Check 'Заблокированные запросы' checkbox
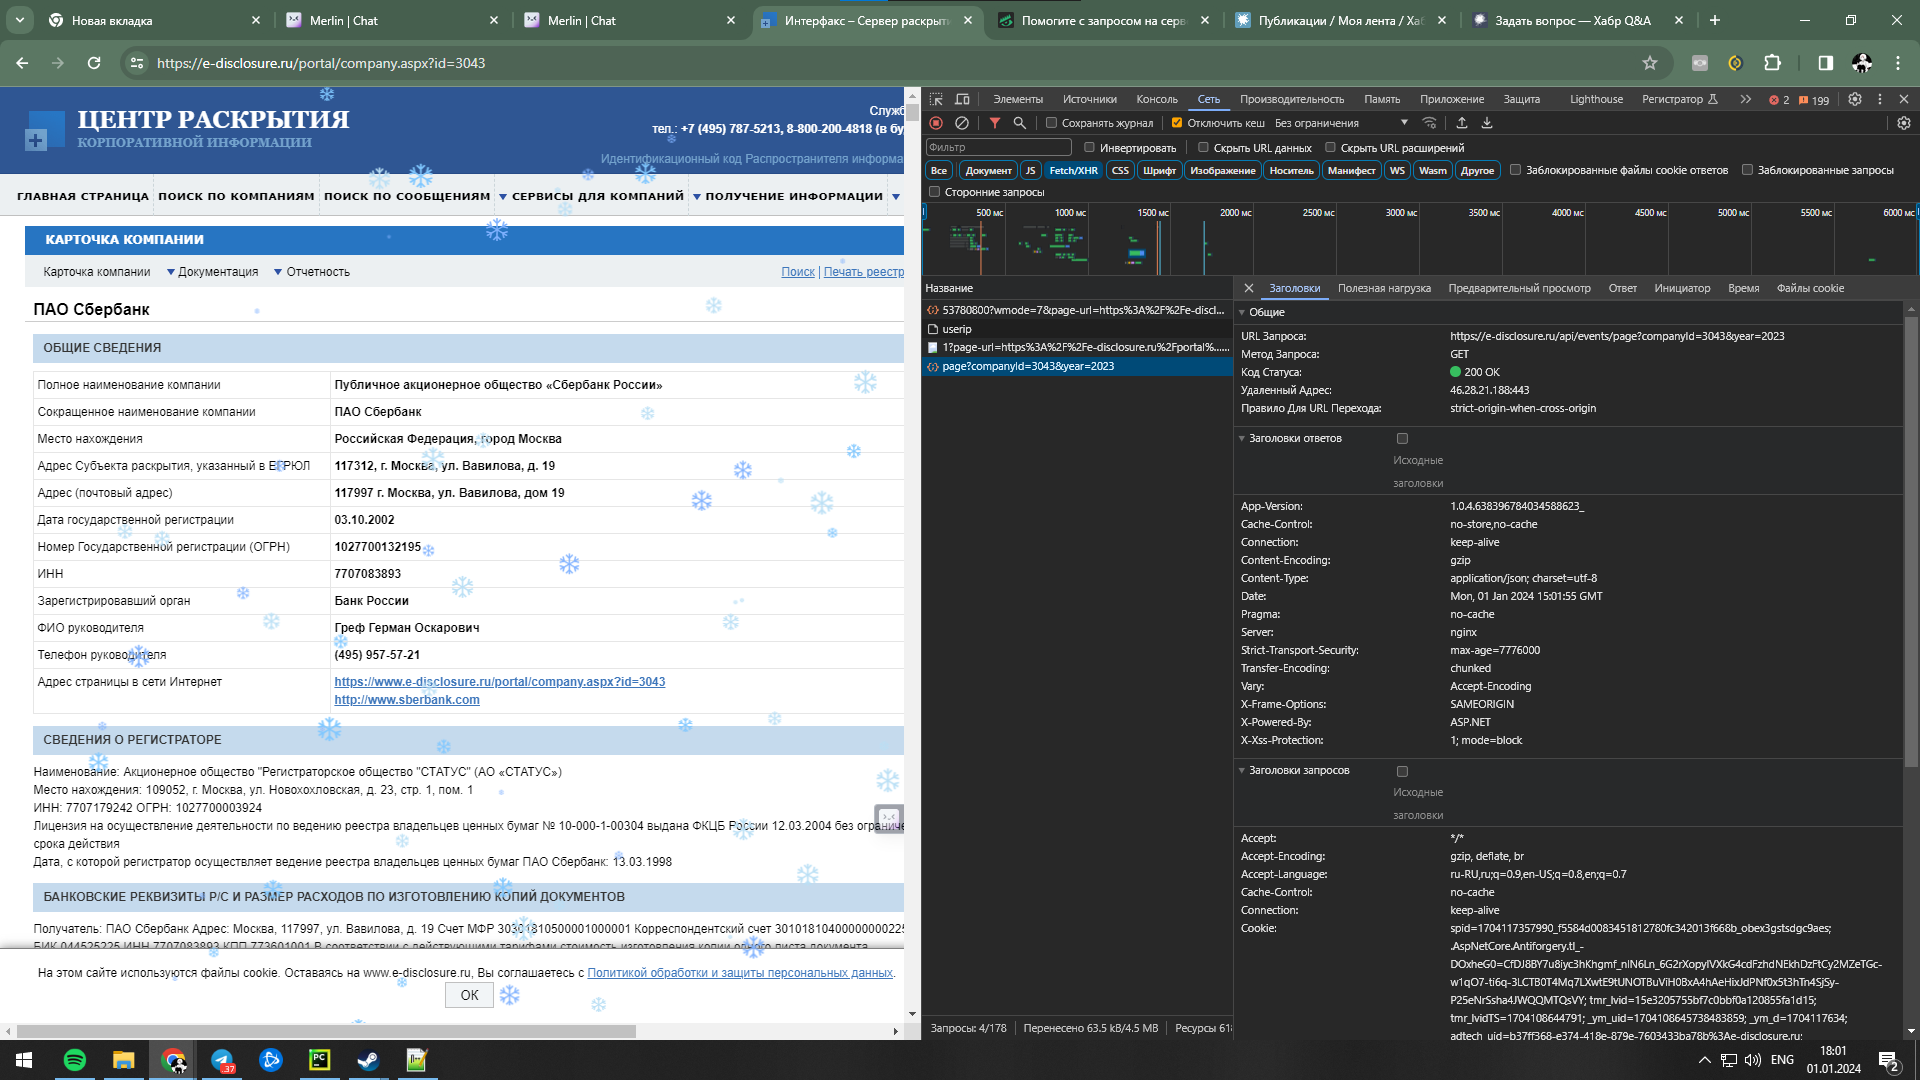1920x1080 pixels. click(1748, 170)
